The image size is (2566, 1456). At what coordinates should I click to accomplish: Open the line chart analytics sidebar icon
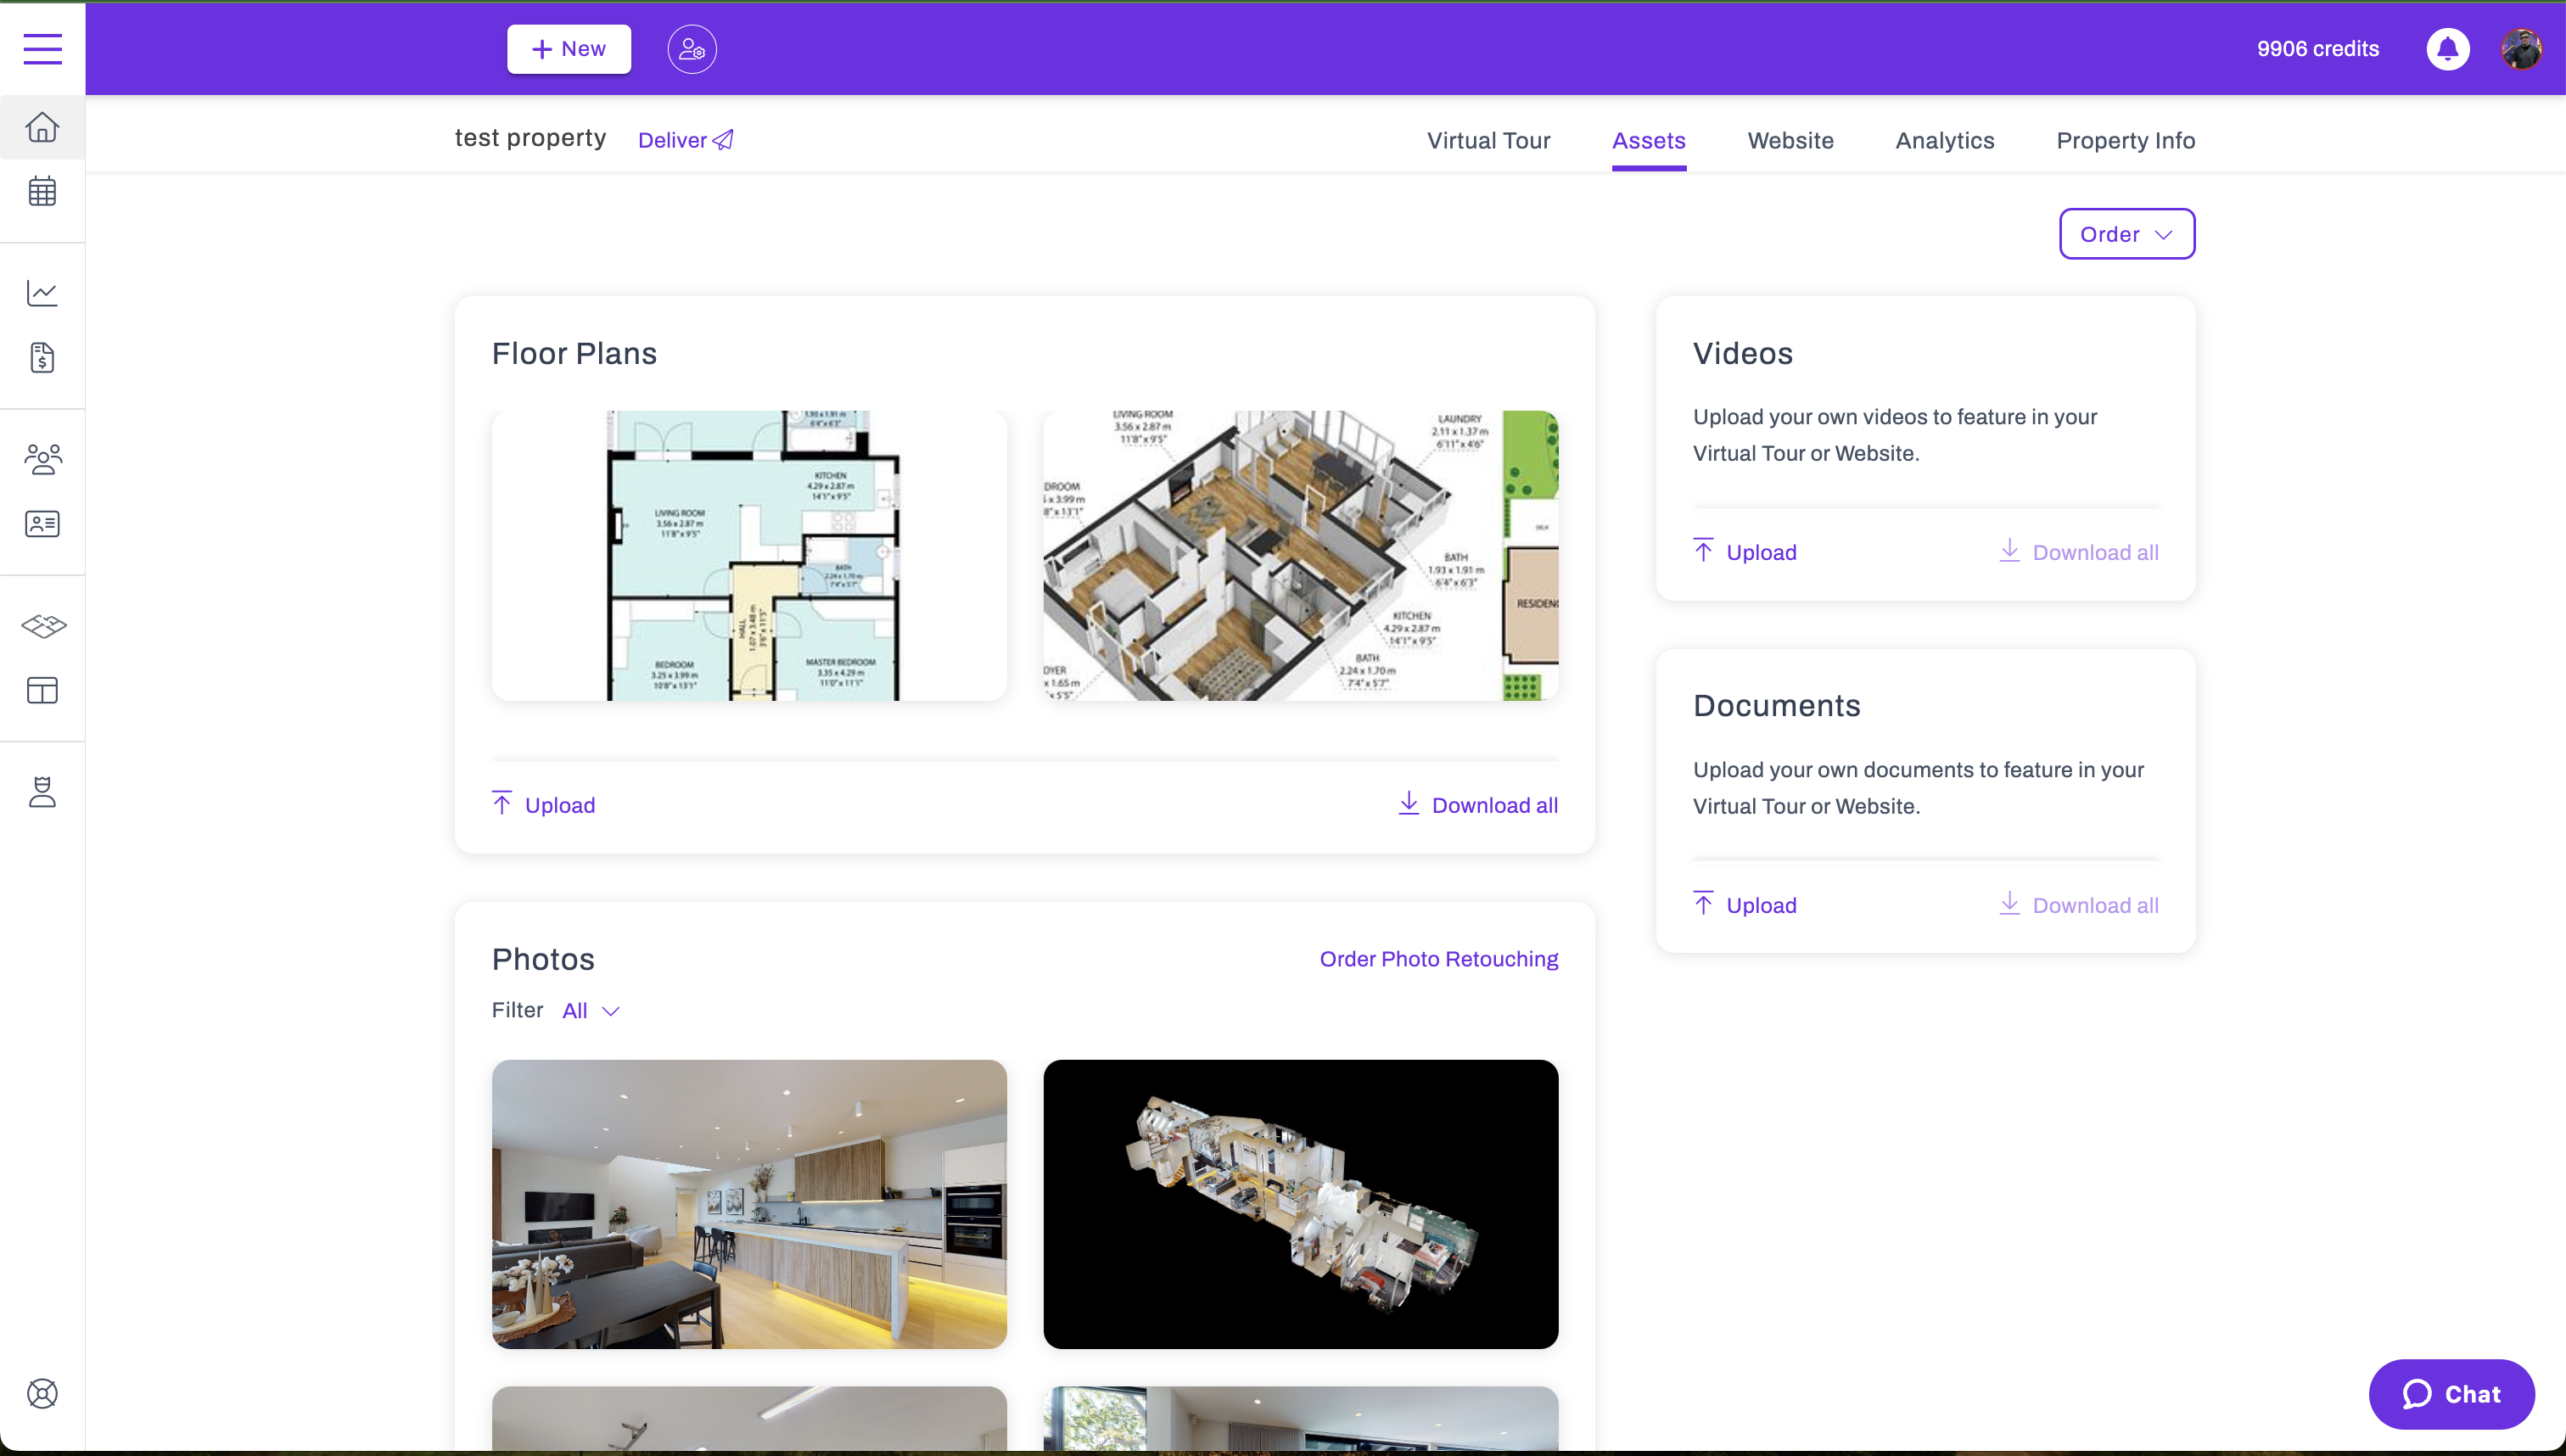tap(42, 292)
